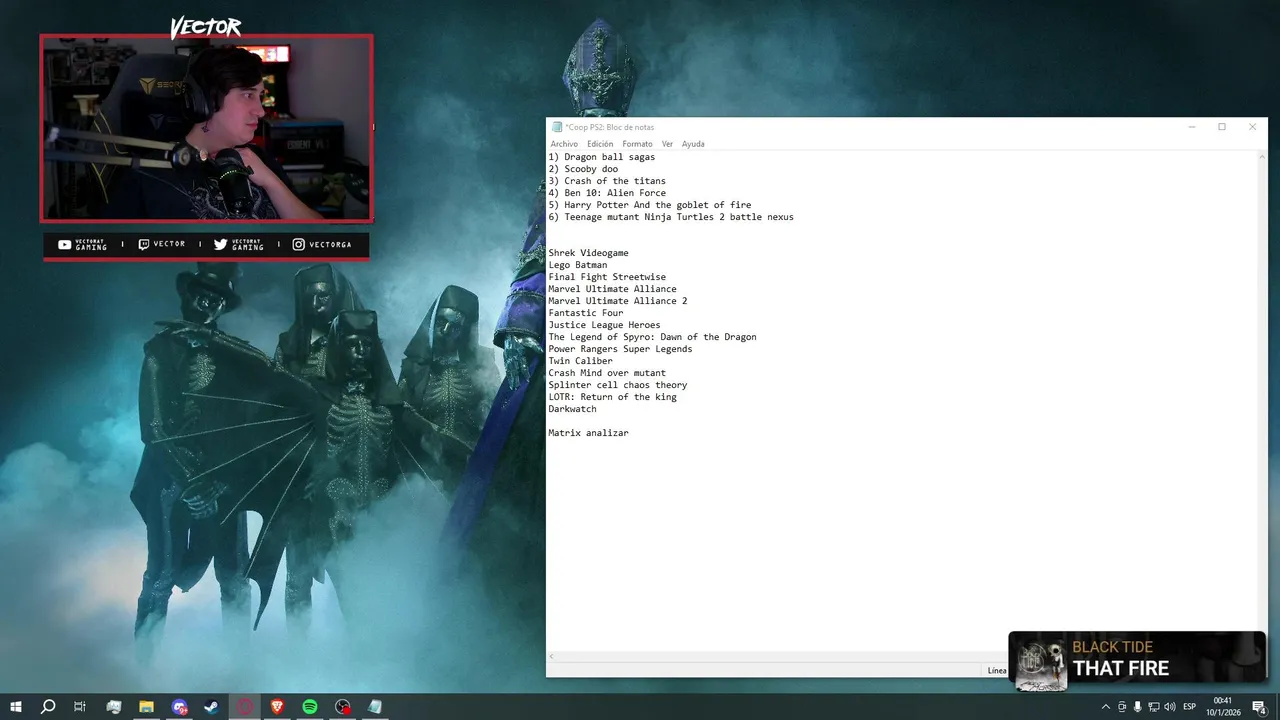Click line 'Marvel Ultimate Alliance 2'
This screenshot has width=1280, height=720.
pyautogui.click(x=618, y=301)
